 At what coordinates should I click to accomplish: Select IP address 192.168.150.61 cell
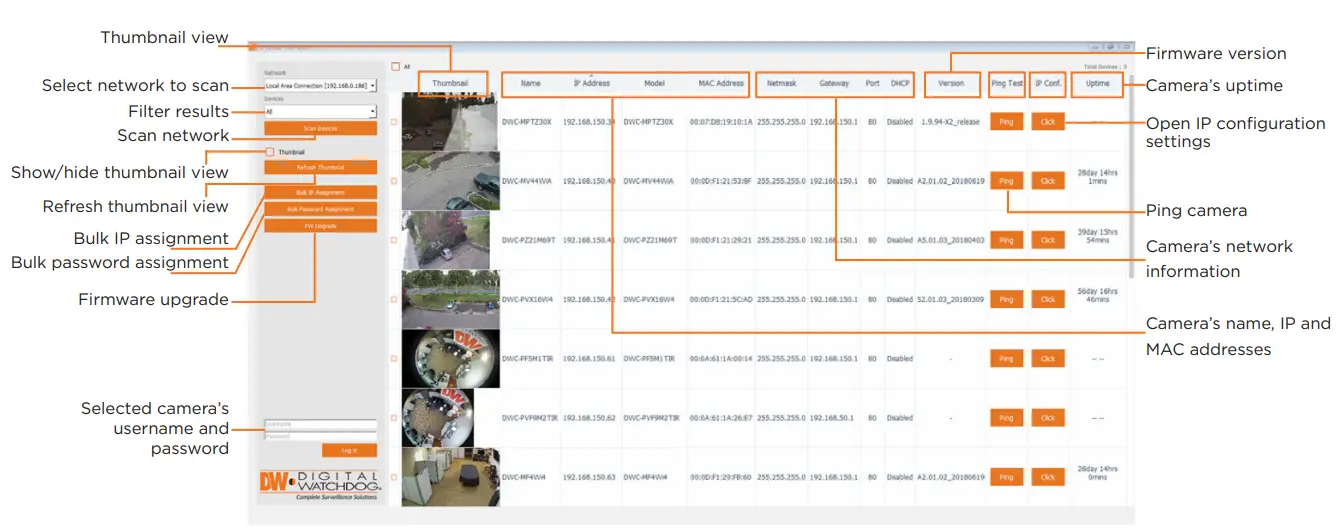click(x=588, y=358)
